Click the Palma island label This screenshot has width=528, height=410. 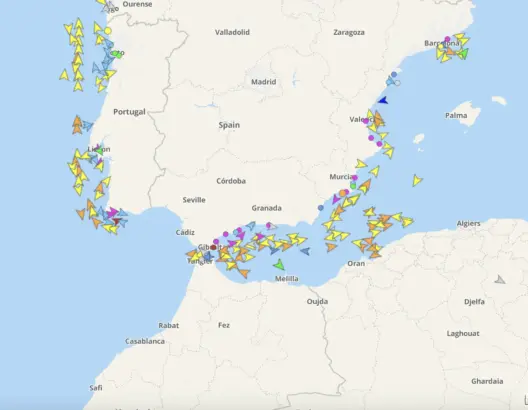[456, 115]
